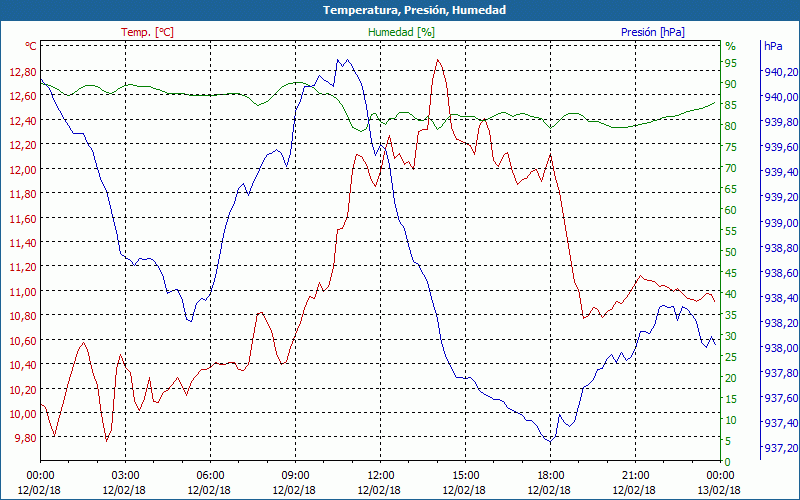
Task: Click the 11,80 temperature axis value
Action: click(x=23, y=194)
